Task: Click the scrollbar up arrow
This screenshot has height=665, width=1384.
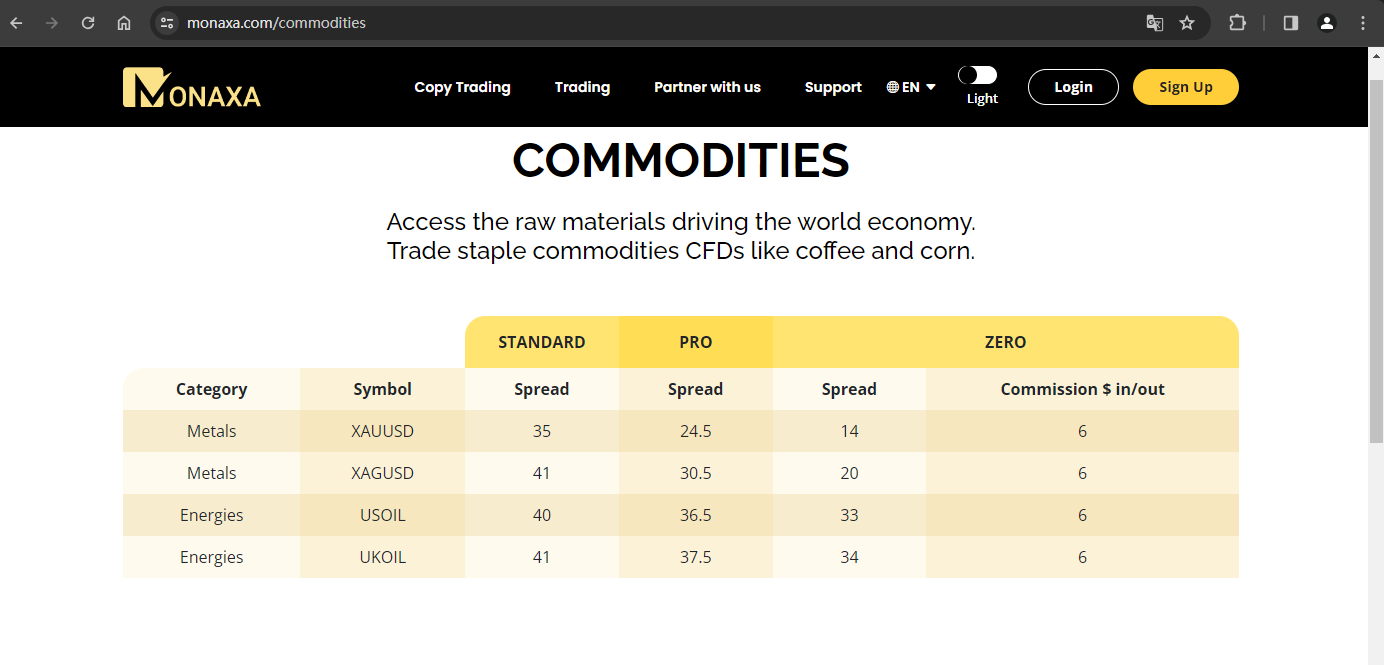Action: pos(1376,54)
